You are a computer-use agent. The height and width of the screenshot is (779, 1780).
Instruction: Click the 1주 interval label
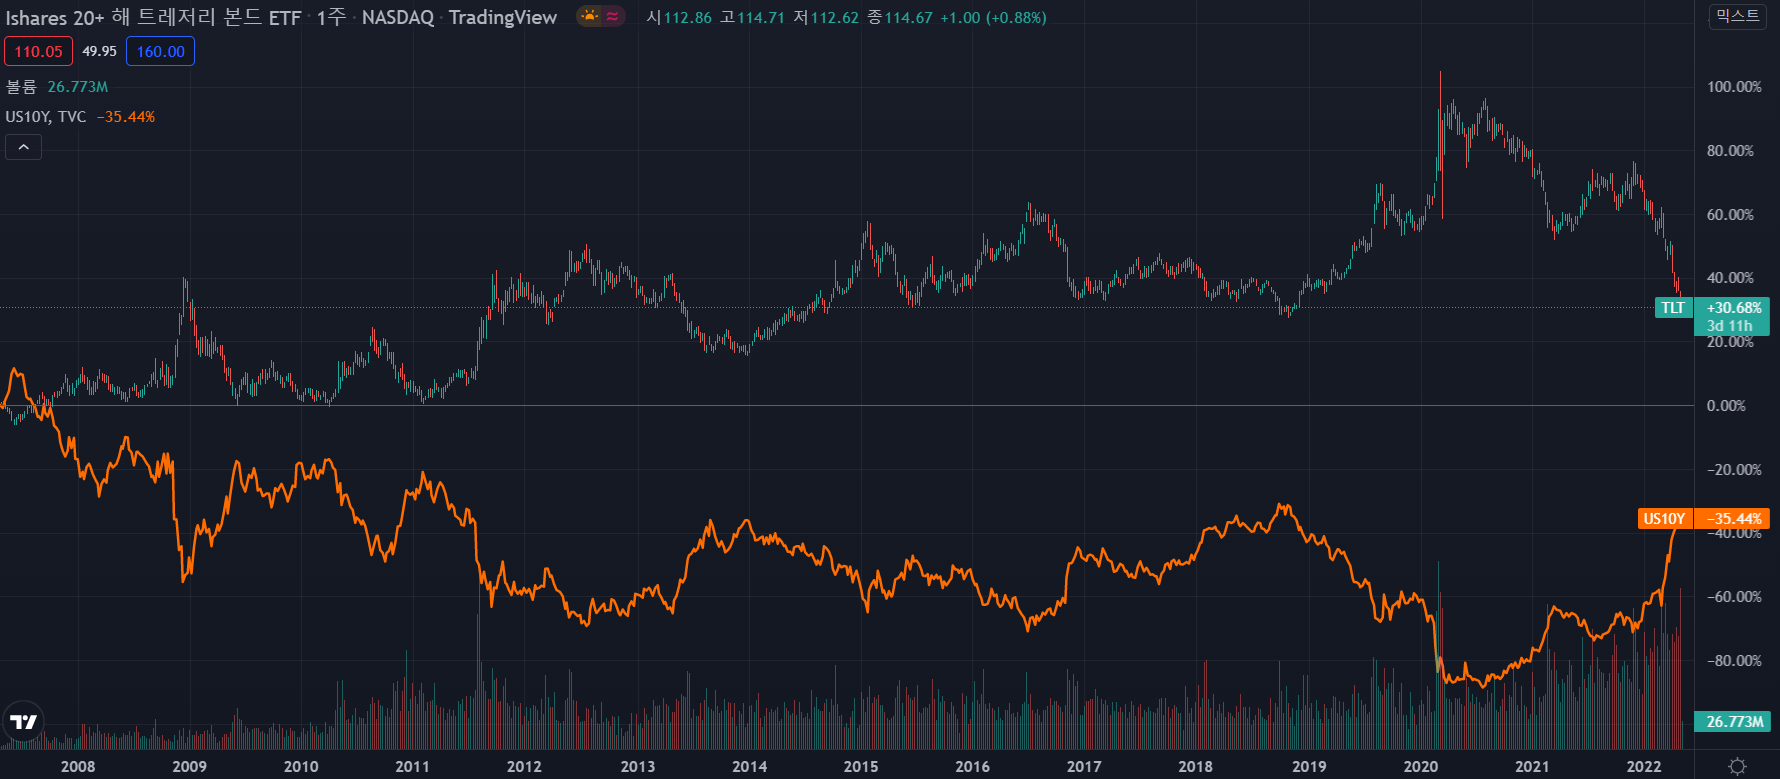tap(331, 17)
